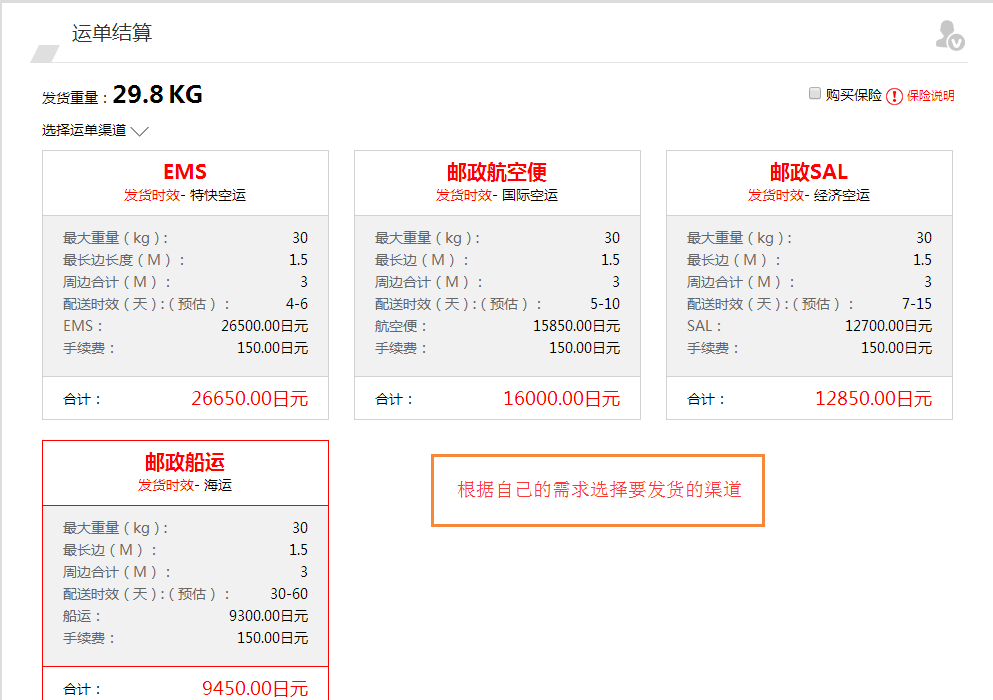Expand the 选择运单渠道 chevron arrow
993x700 pixels.
pos(139,131)
